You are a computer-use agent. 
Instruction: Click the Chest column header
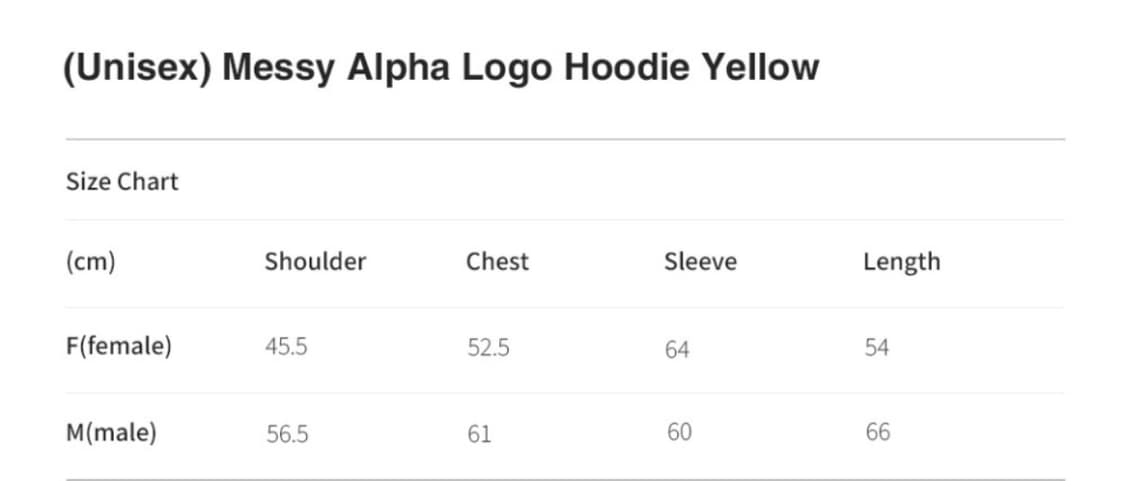(x=497, y=262)
